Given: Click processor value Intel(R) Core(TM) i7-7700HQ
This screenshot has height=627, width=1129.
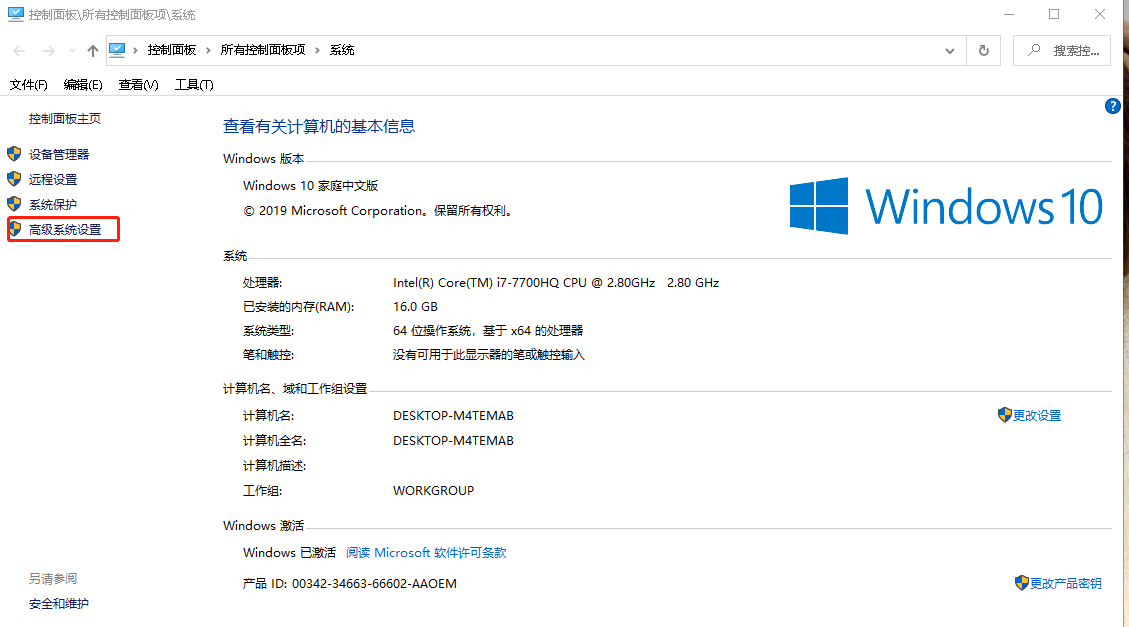Looking at the screenshot, I should point(556,283).
